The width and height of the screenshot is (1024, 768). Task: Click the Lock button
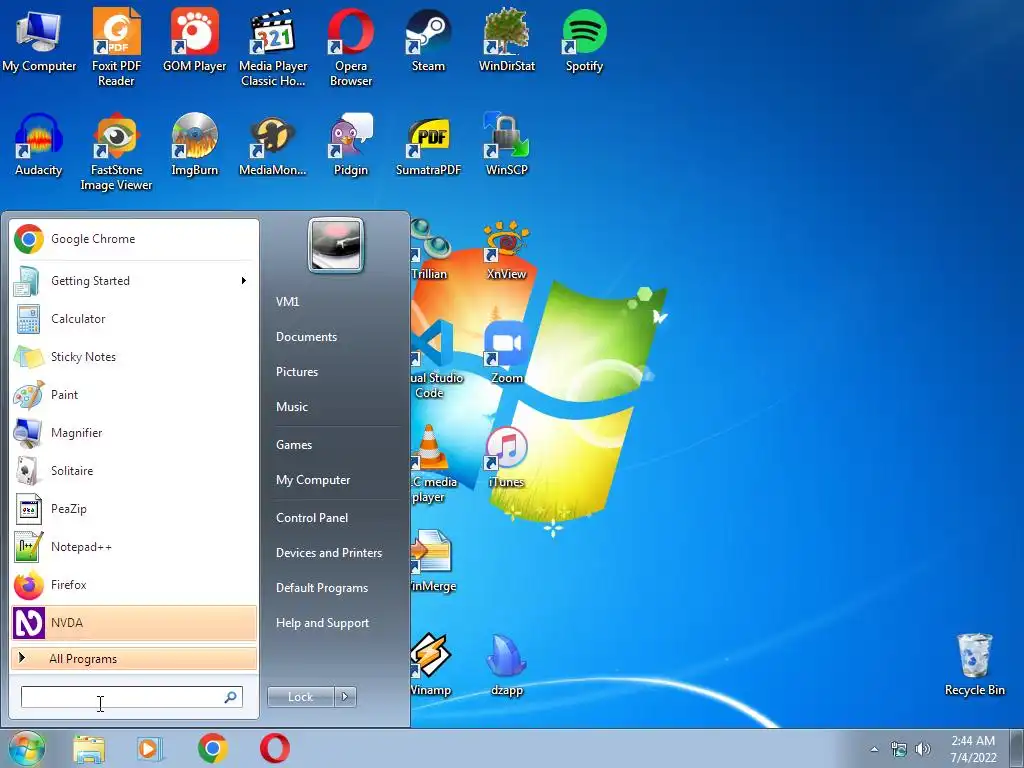pos(300,697)
